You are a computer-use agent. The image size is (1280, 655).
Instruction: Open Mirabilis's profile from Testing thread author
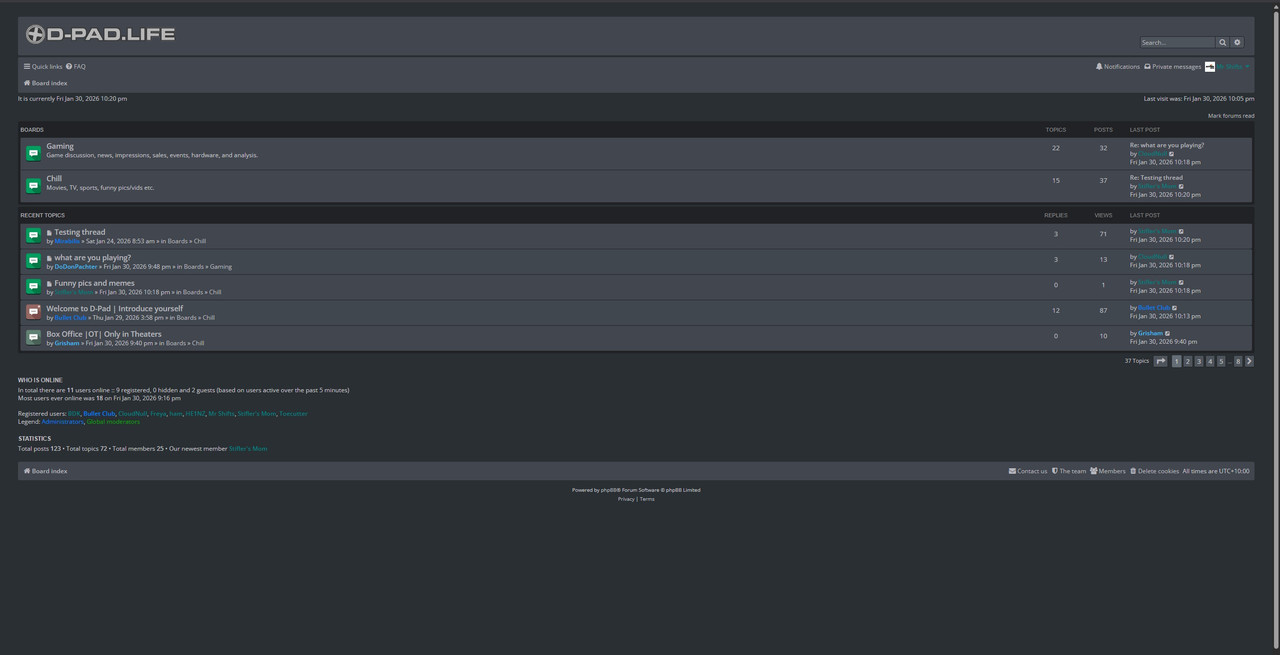point(67,241)
